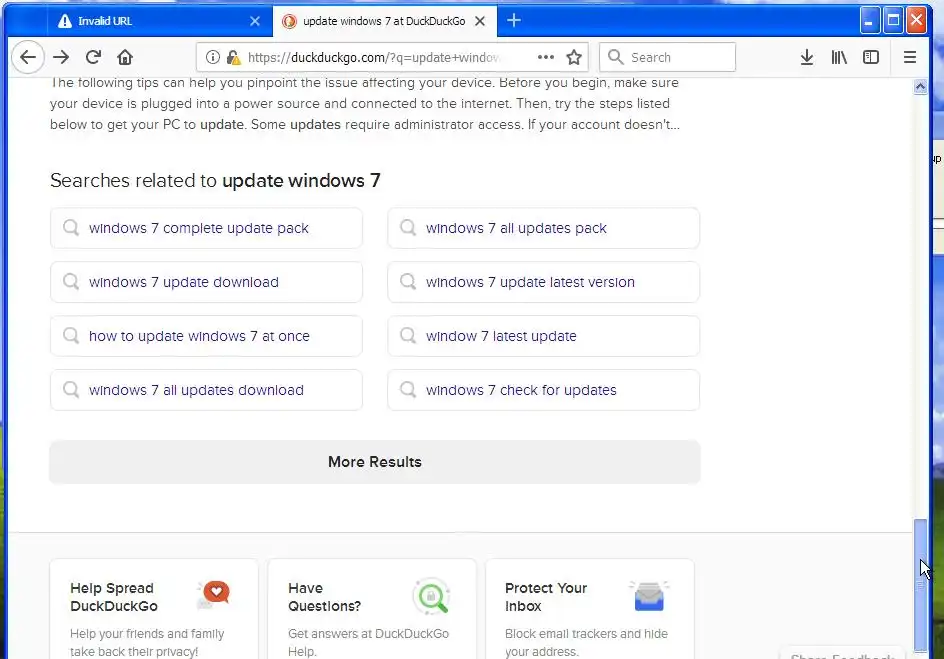Go back to the previous page

(x=28, y=57)
